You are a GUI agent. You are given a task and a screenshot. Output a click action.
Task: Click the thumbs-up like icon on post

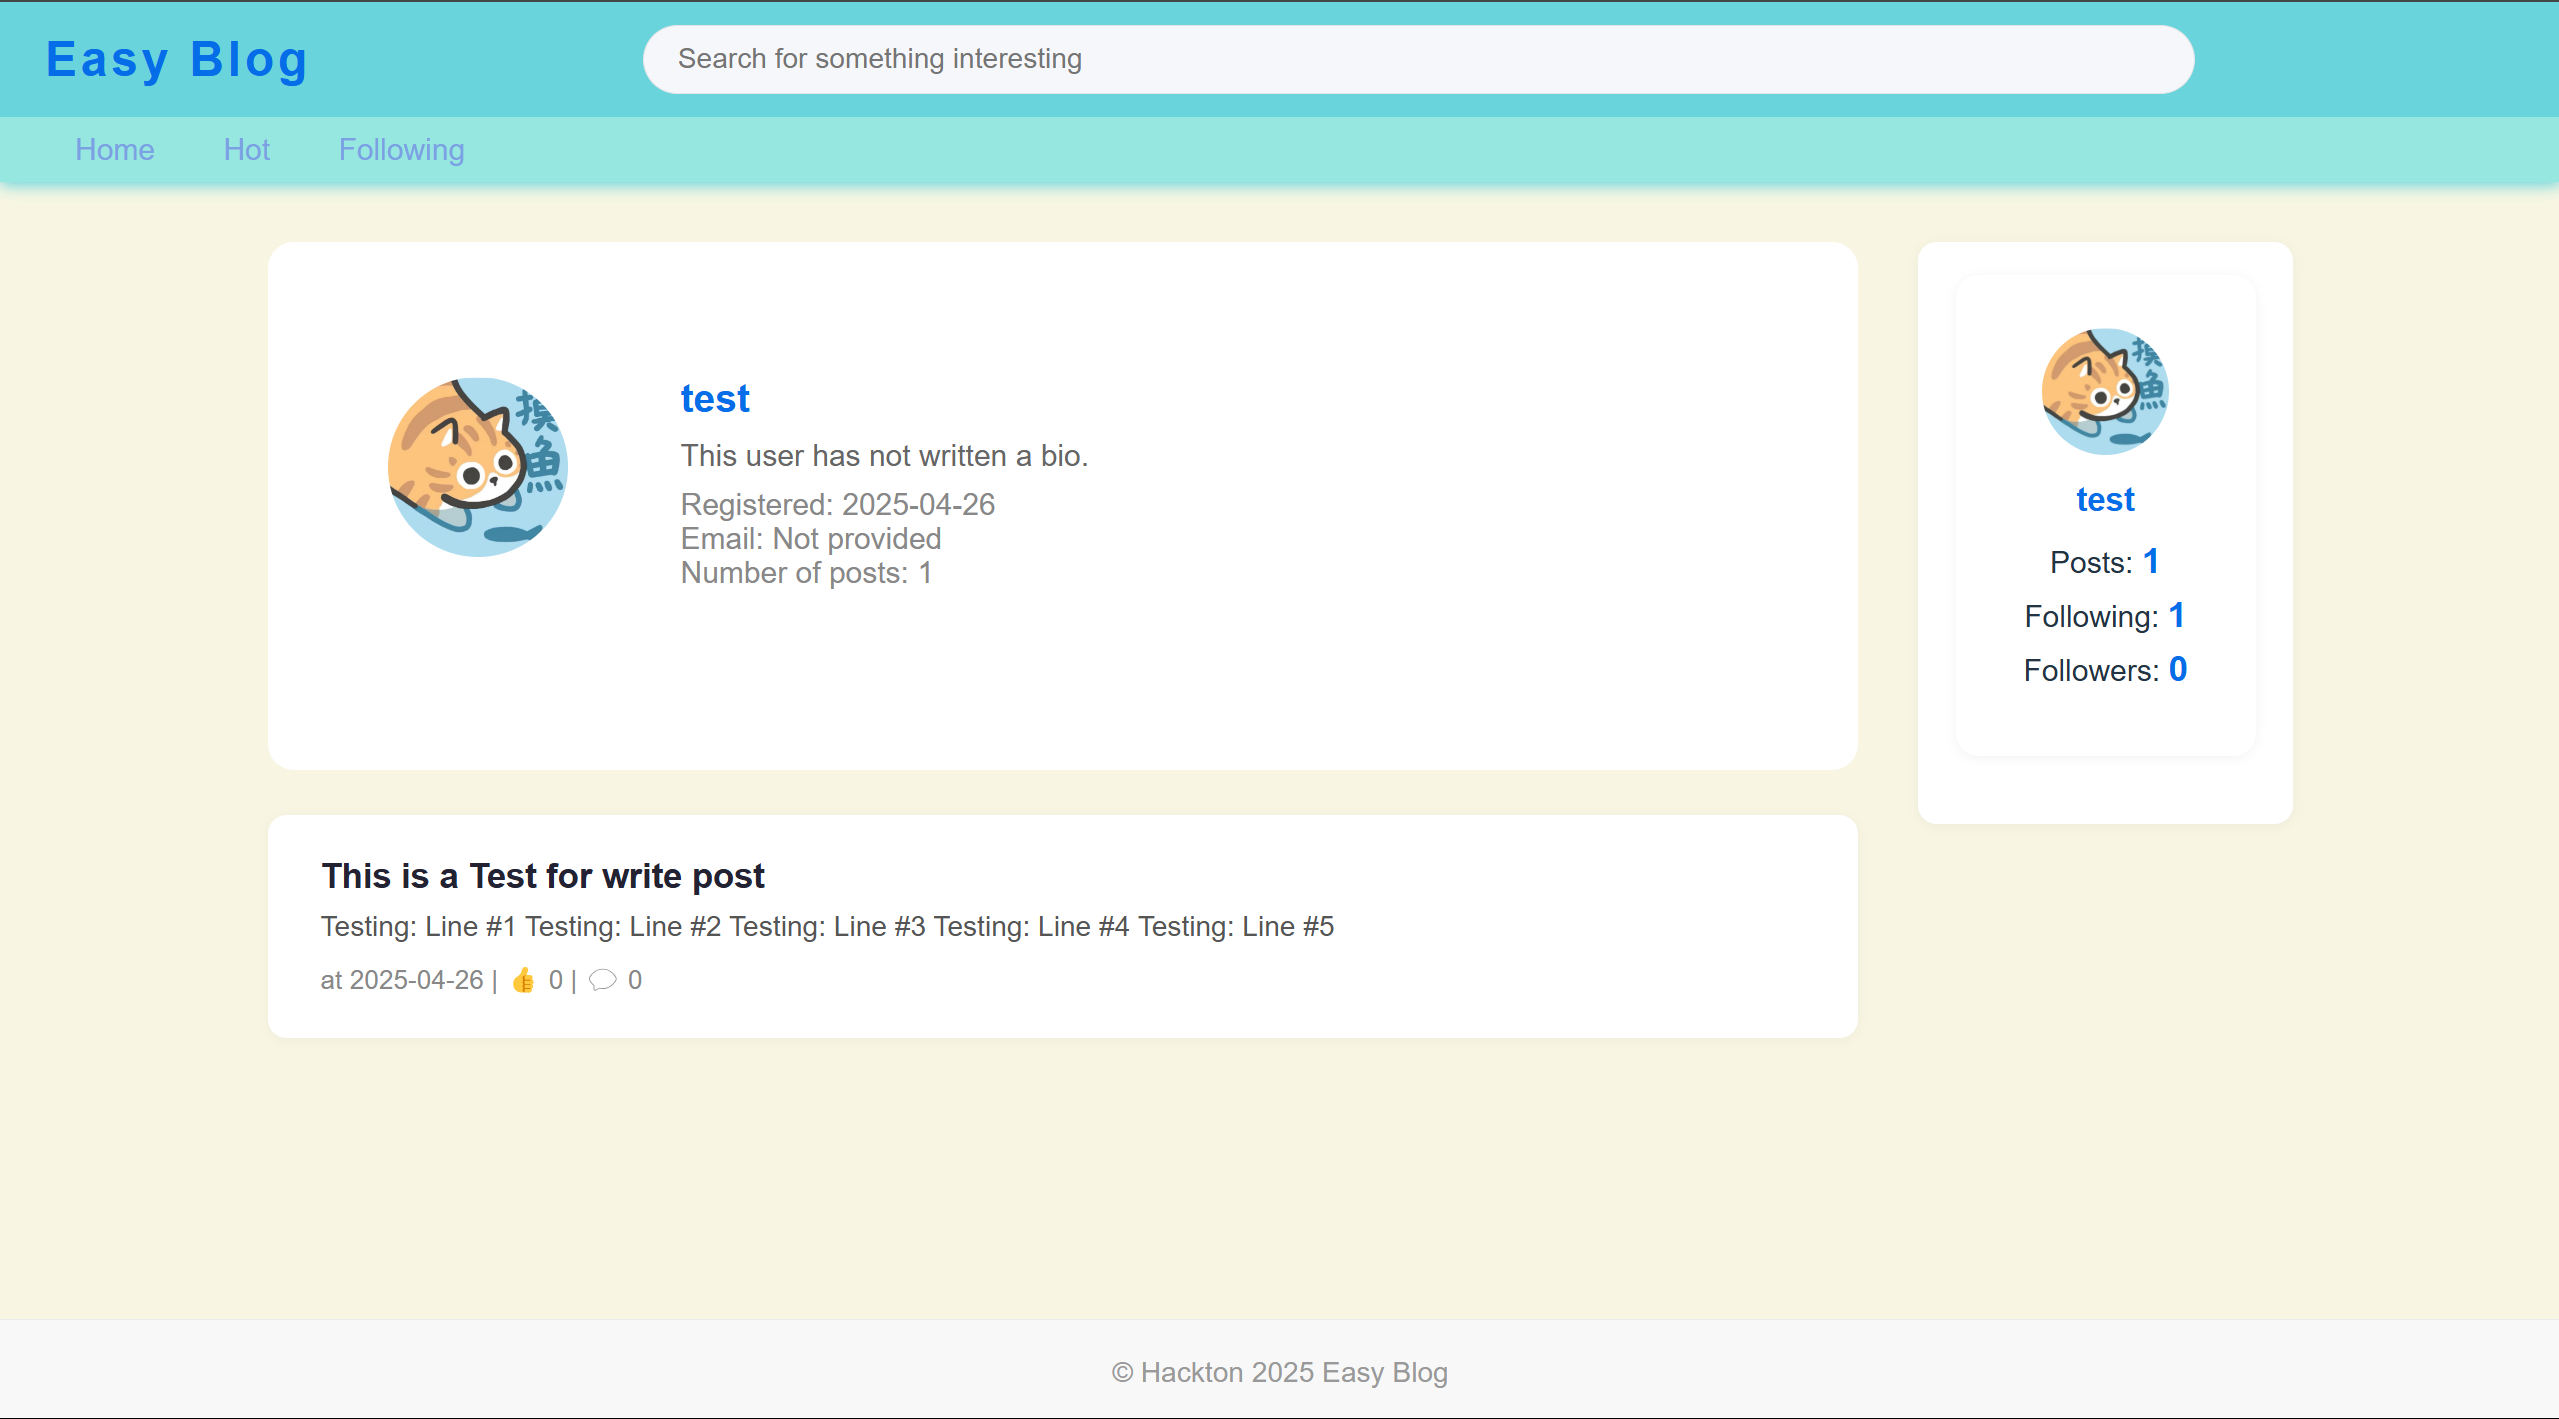point(523,980)
